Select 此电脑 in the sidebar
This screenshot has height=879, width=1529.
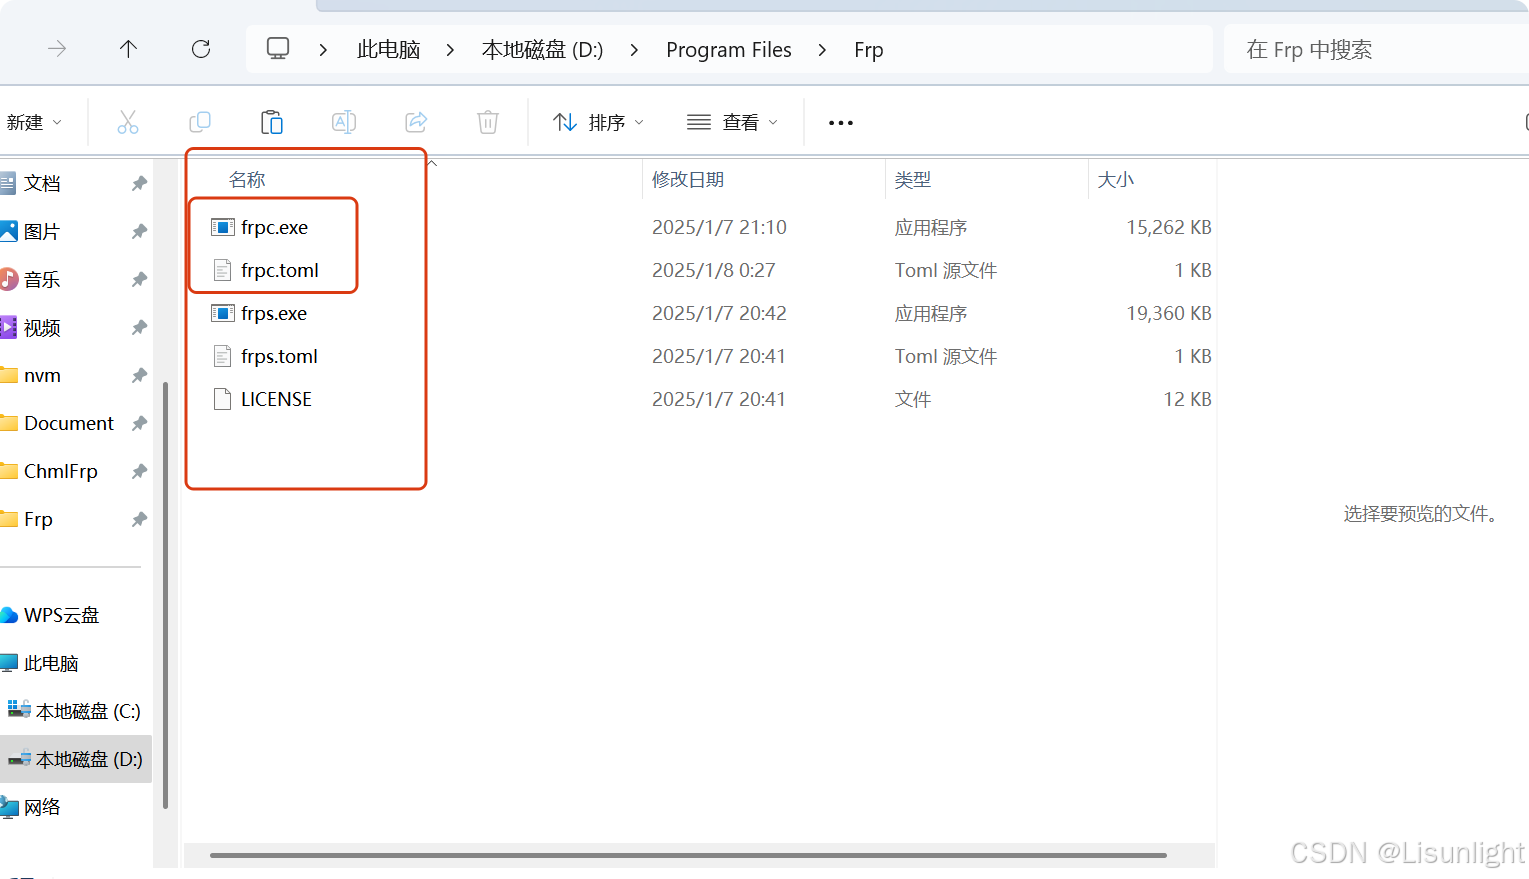tap(50, 663)
